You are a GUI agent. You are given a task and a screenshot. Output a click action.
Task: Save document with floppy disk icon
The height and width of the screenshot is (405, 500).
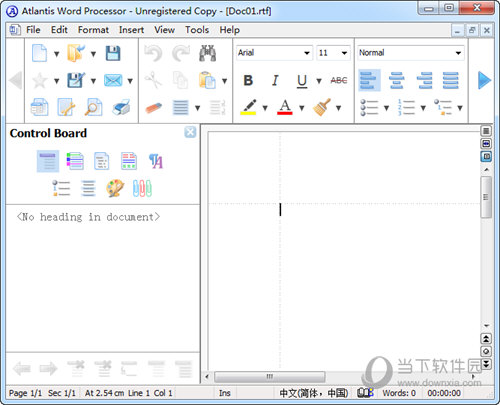(113, 53)
